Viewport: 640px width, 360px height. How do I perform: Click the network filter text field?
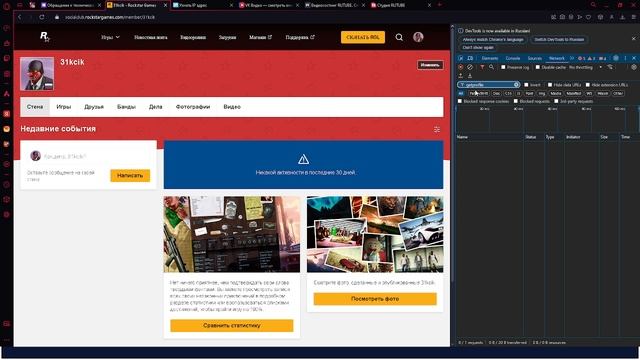pyautogui.click(x=489, y=84)
